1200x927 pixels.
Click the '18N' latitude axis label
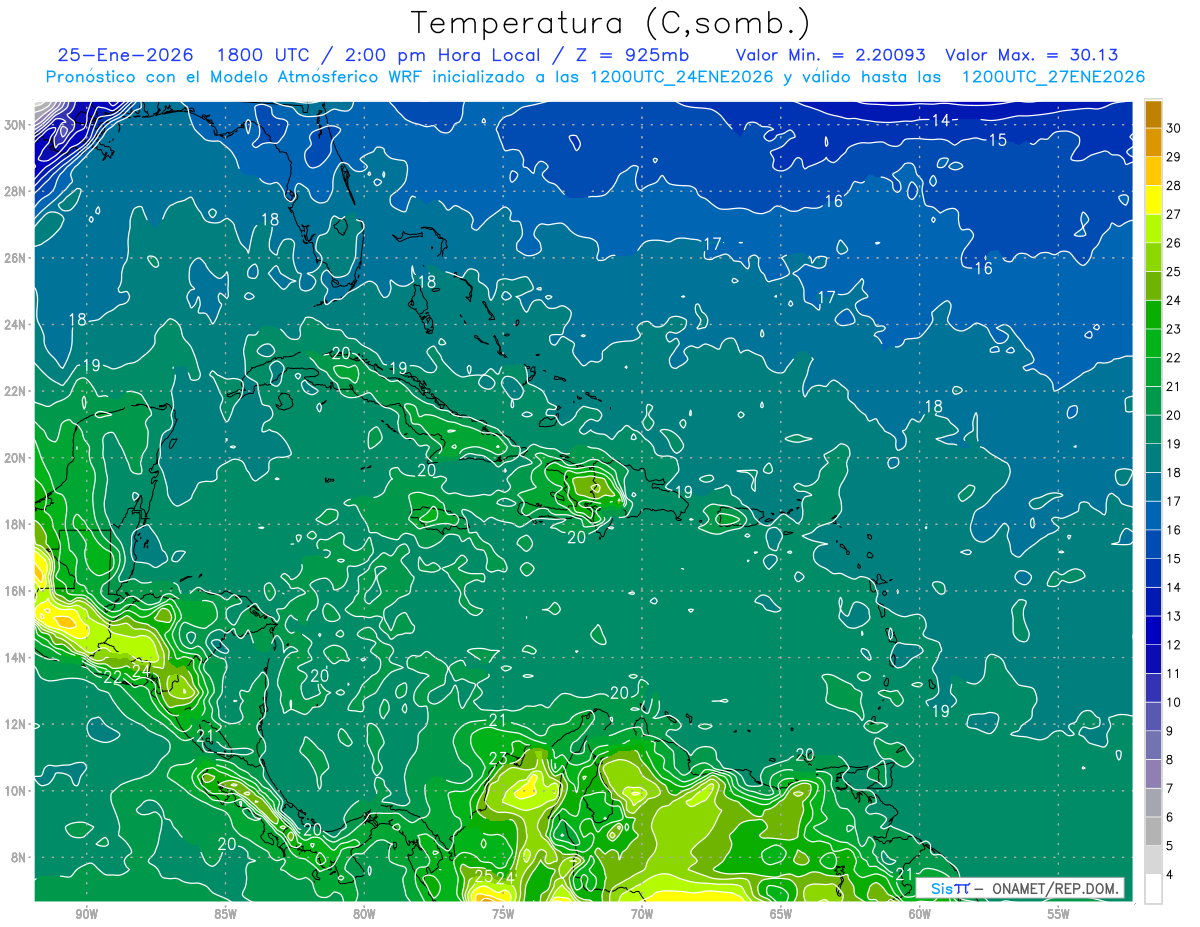point(16,524)
